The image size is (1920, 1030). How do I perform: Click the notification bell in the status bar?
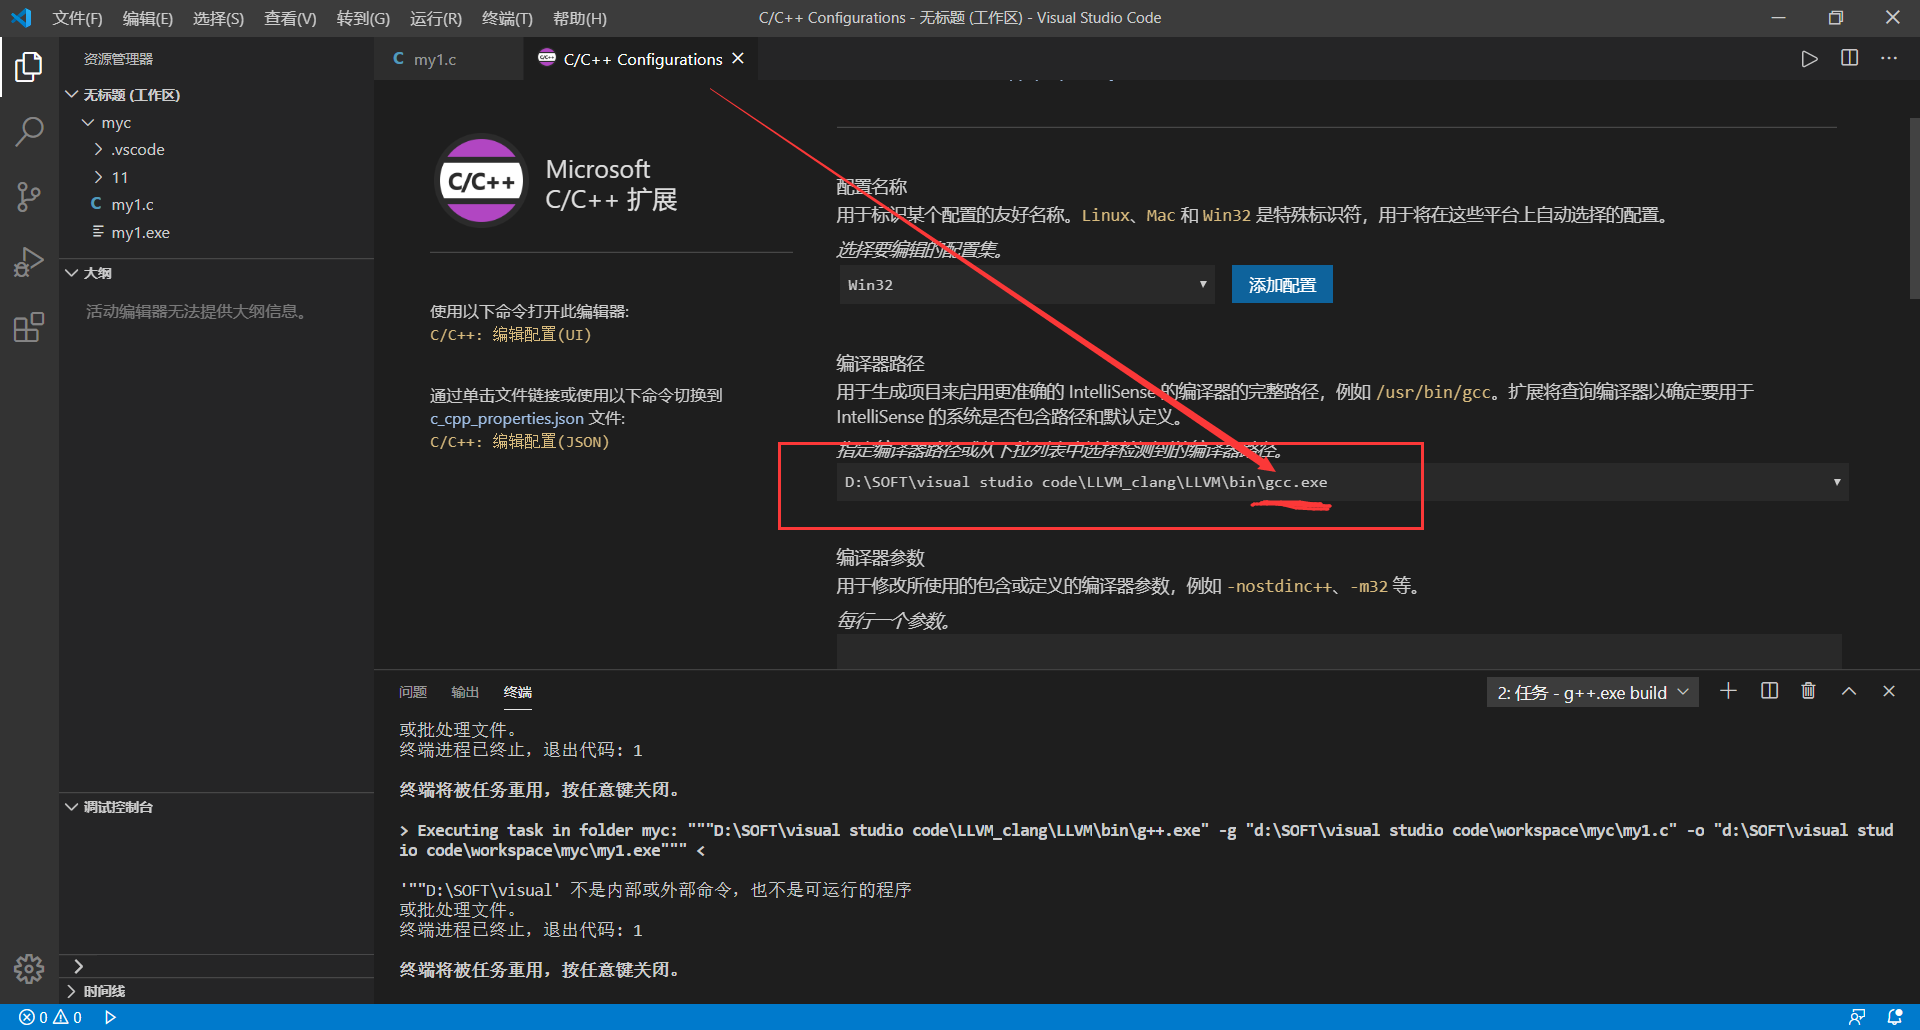[x=1896, y=1016]
